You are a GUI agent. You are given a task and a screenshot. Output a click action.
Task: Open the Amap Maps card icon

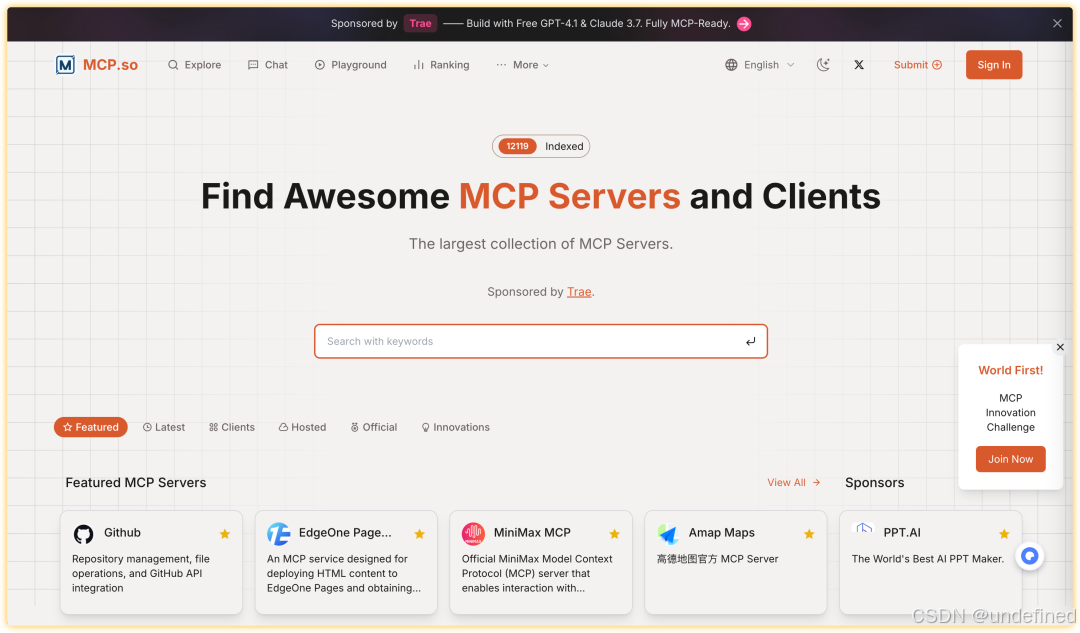point(668,534)
